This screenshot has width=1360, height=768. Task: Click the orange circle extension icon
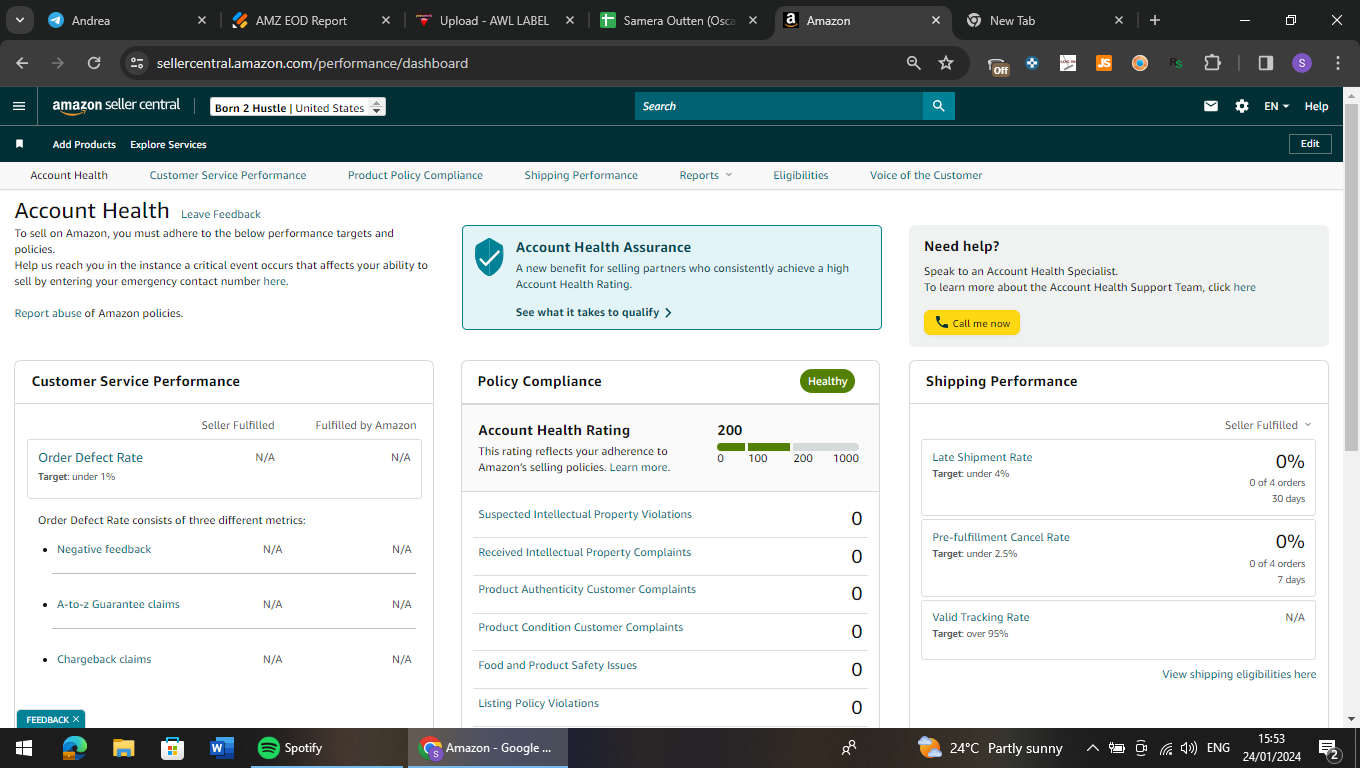point(1140,63)
